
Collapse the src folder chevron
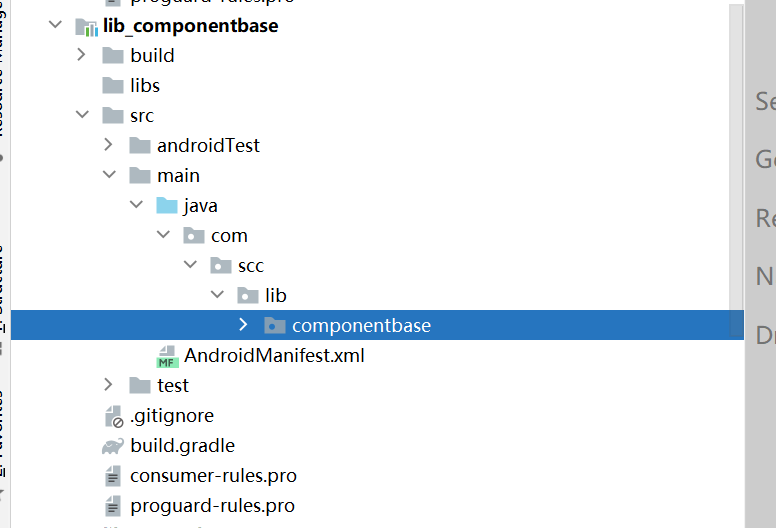(x=82, y=115)
